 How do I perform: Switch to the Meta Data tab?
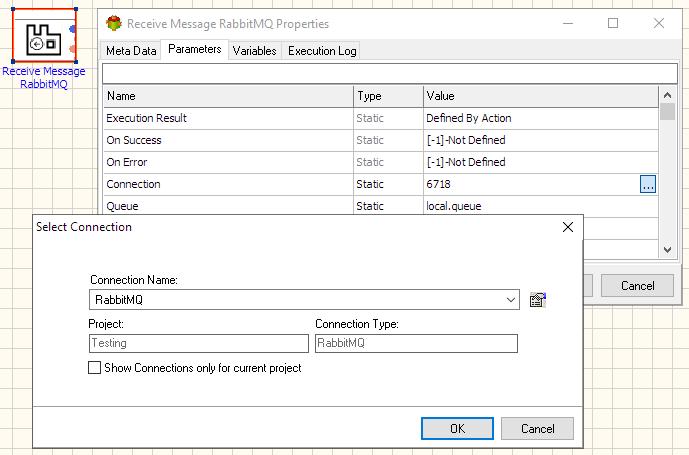point(131,51)
